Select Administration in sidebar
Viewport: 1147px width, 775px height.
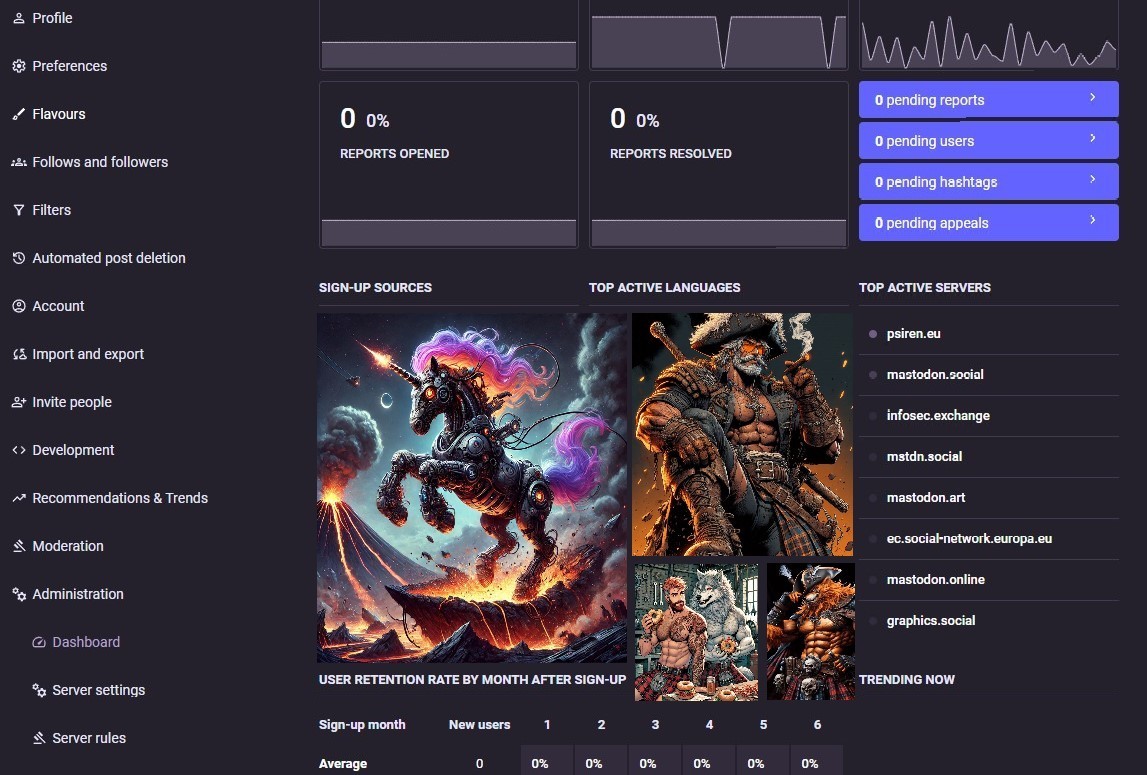click(78, 594)
